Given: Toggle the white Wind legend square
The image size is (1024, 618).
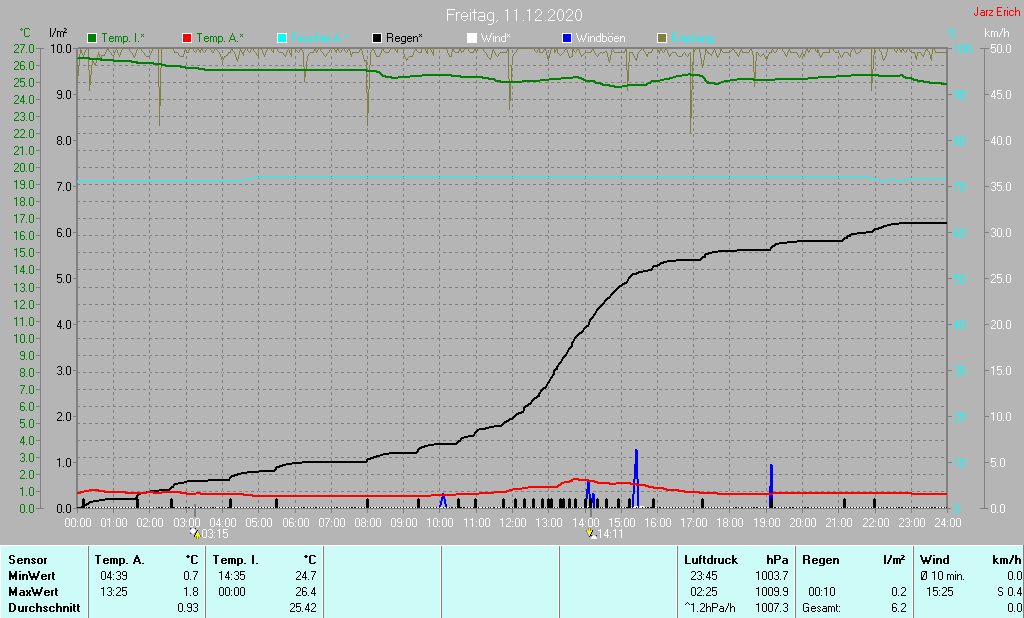Looking at the screenshot, I should [472, 38].
